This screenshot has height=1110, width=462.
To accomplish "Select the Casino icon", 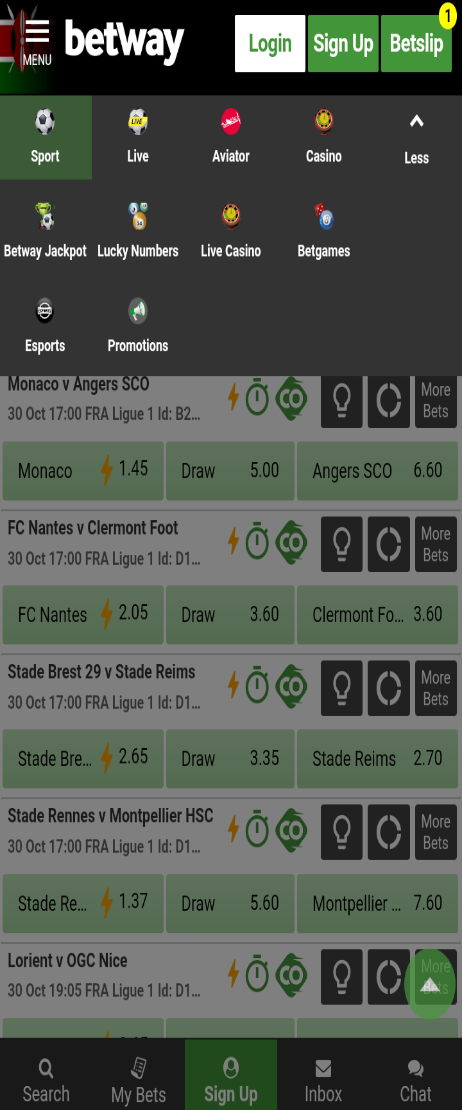I will click(x=323, y=122).
